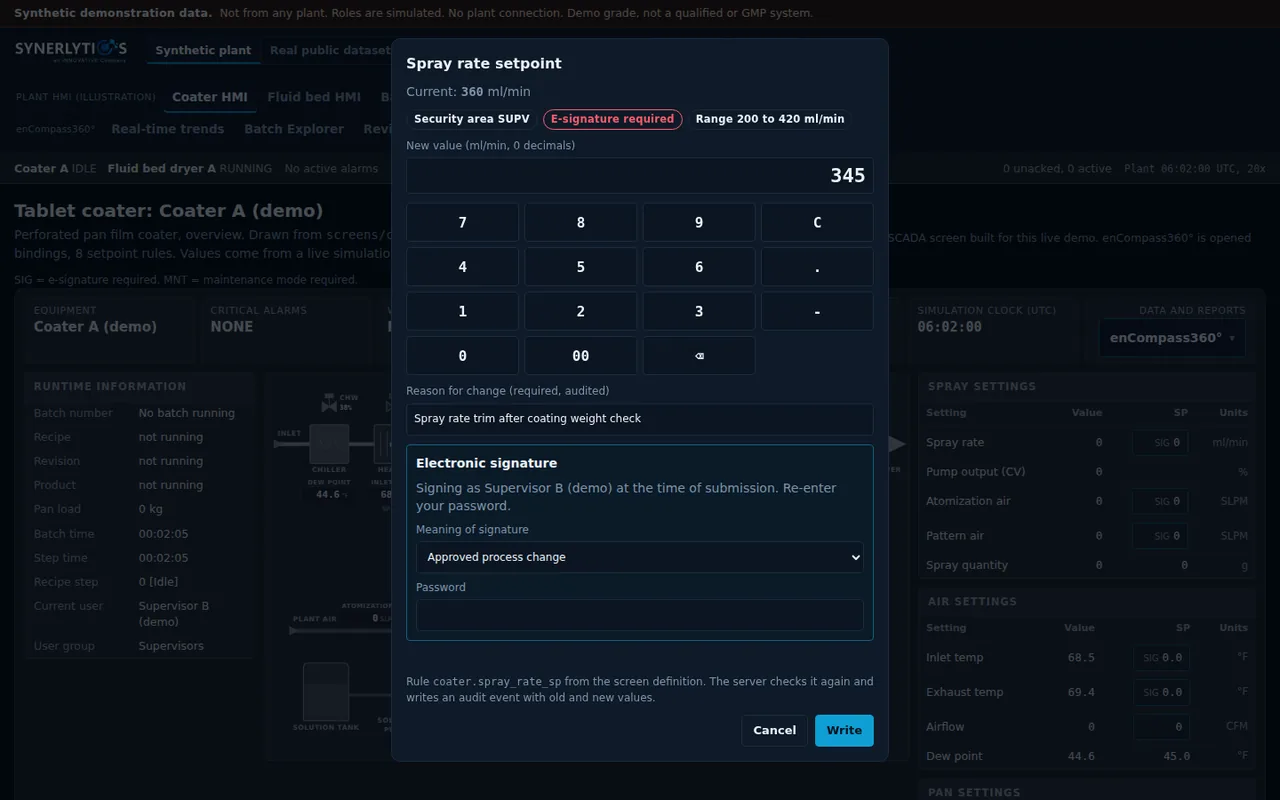Open the Real public dataset tab
This screenshot has height=800, width=1280.
(330, 50)
